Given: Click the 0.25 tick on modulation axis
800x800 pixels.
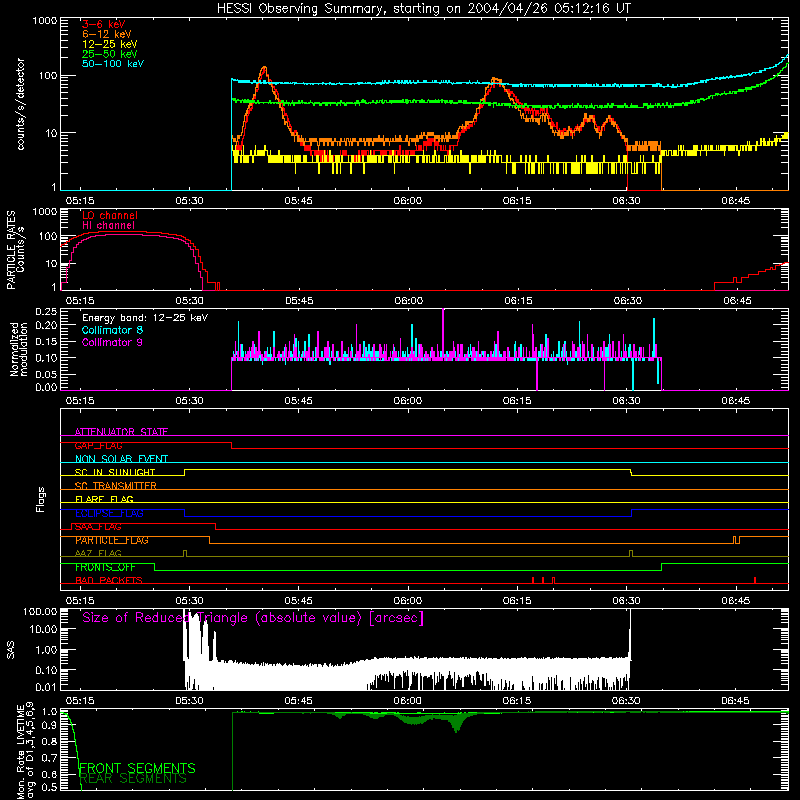Looking at the screenshot, I should 46,312.
